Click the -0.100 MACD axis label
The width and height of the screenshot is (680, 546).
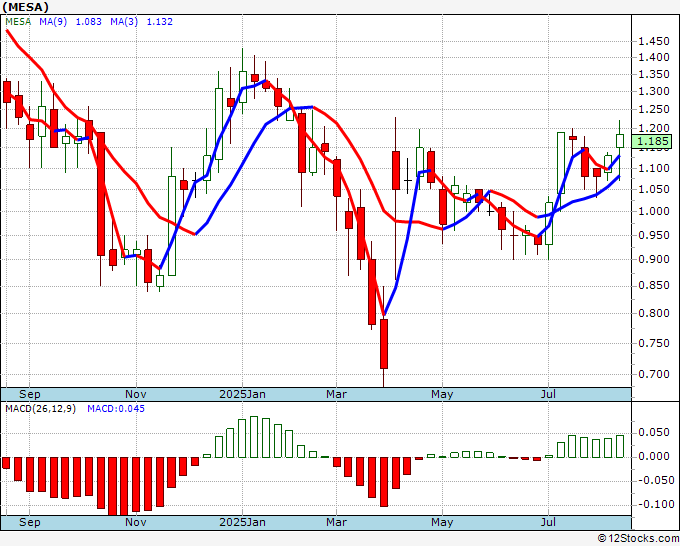click(654, 504)
